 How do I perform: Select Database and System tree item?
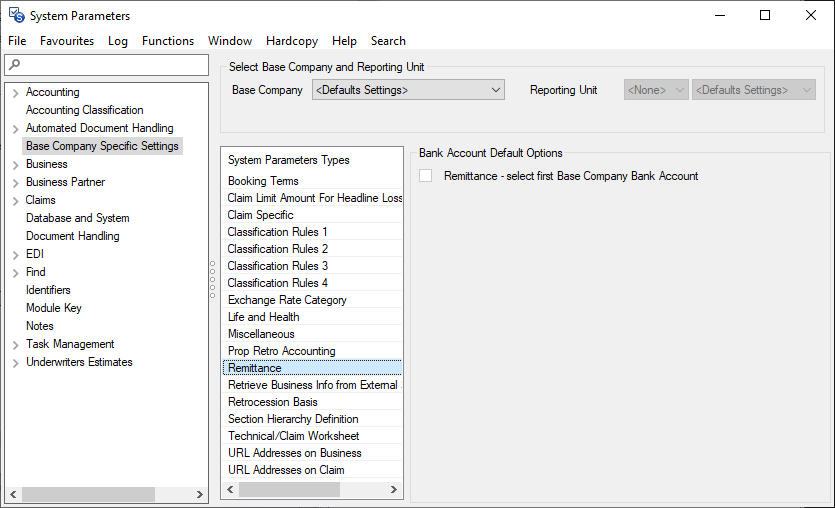pyautogui.click(x=77, y=218)
